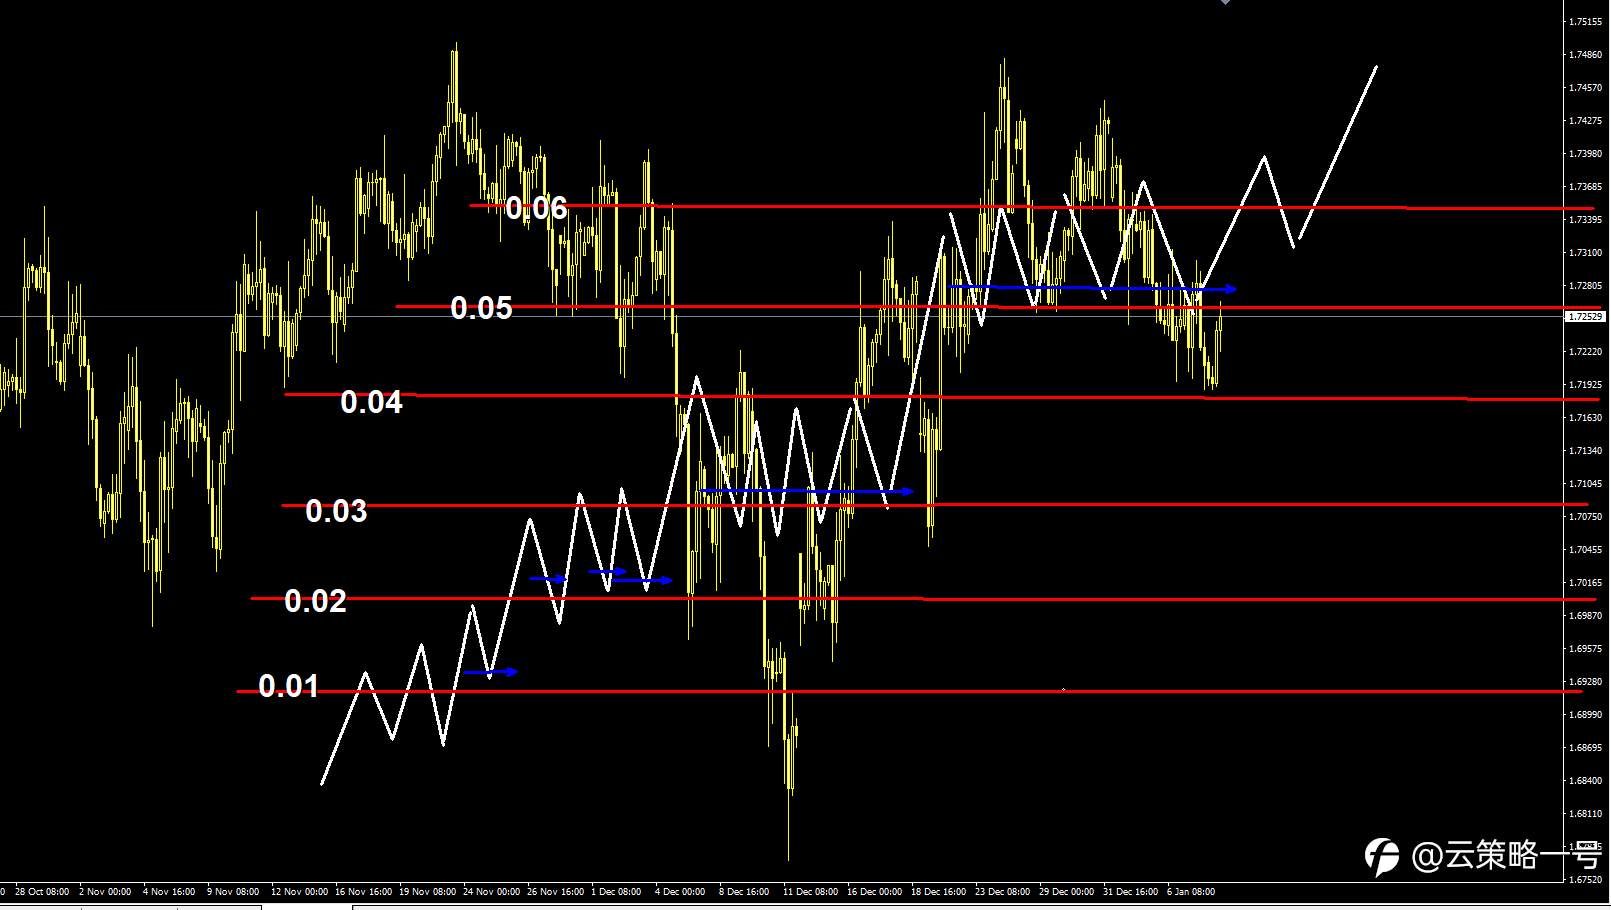This screenshot has width=1611, height=910.
Task: Select the 0.05 level text label
Action: [x=481, y=308]
